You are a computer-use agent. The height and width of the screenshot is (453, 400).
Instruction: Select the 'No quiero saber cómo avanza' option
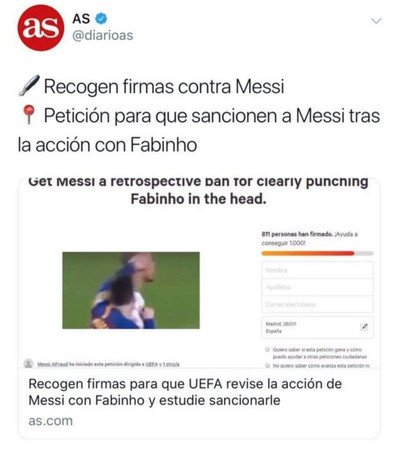pos(267,366)
